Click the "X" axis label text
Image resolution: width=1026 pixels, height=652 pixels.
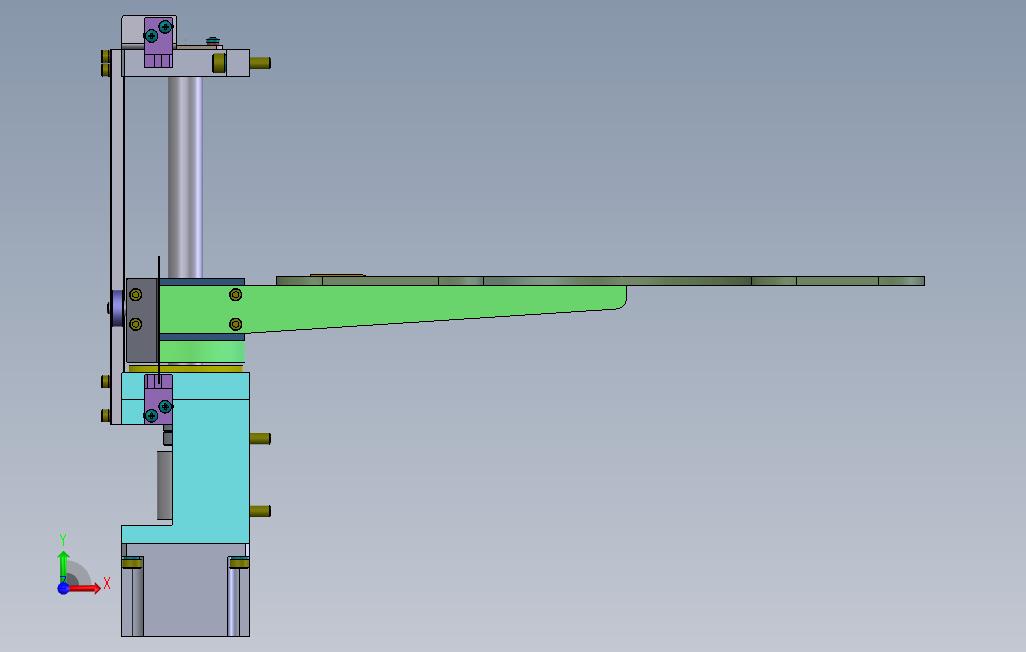pyautogui.click(x=107, y=583)
